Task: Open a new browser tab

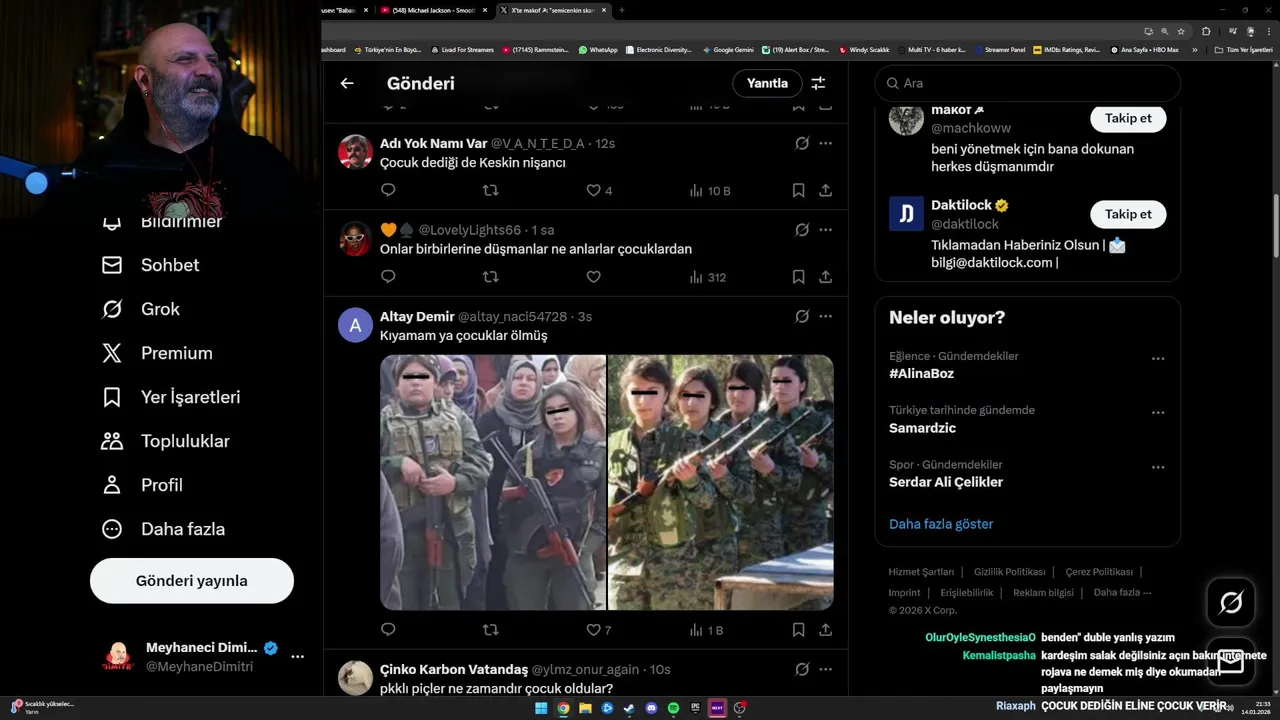Action: 622,10
